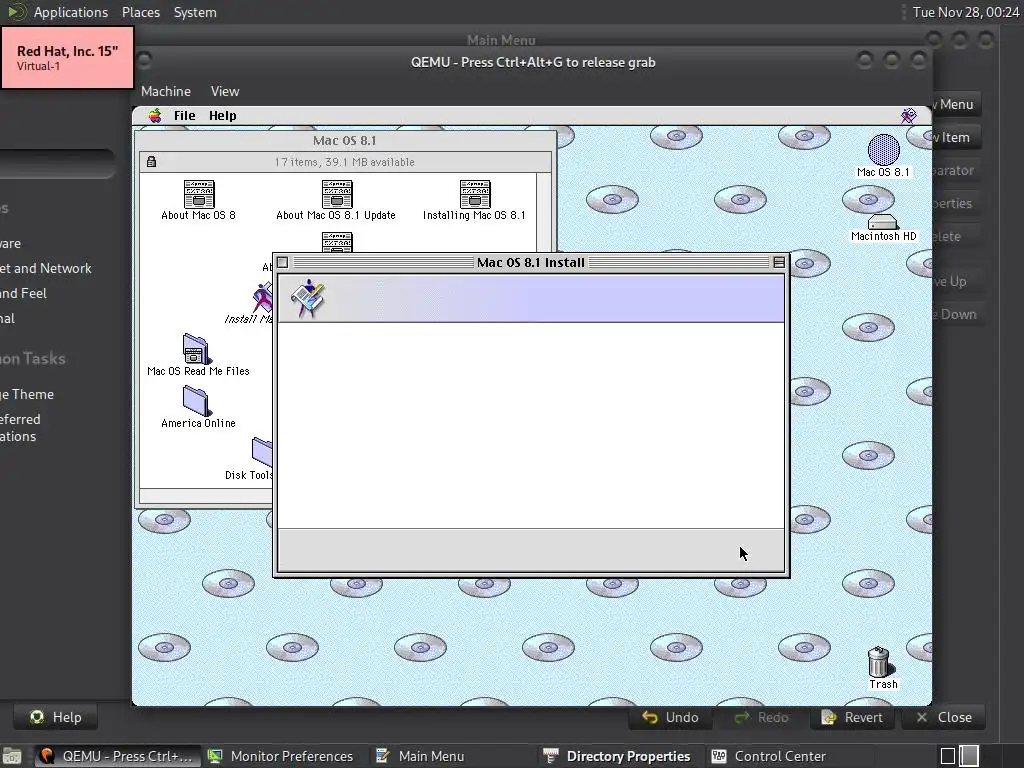Click the Mac OS 8.1 Install title bar
This screenshot has width=1024, height=768.
coord(530,263)
